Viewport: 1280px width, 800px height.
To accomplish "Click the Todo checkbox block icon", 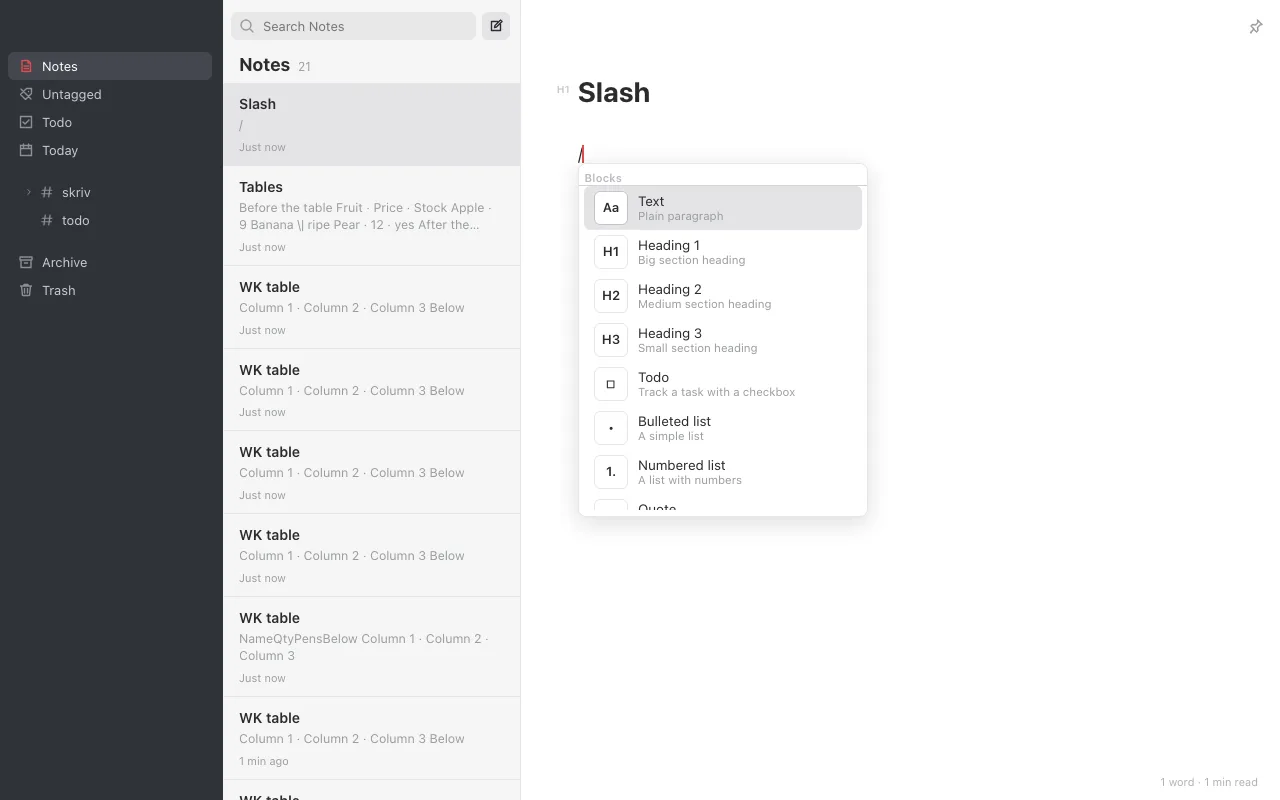I will [x=611, y=384].
